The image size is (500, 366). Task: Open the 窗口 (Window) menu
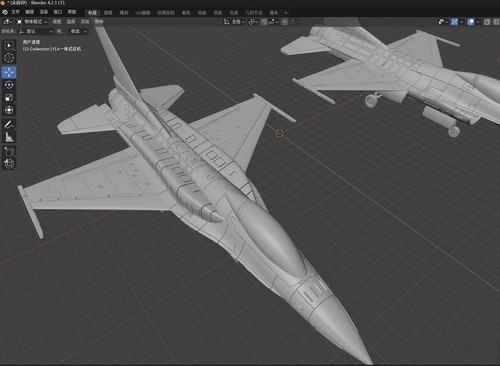click(58, 12)
